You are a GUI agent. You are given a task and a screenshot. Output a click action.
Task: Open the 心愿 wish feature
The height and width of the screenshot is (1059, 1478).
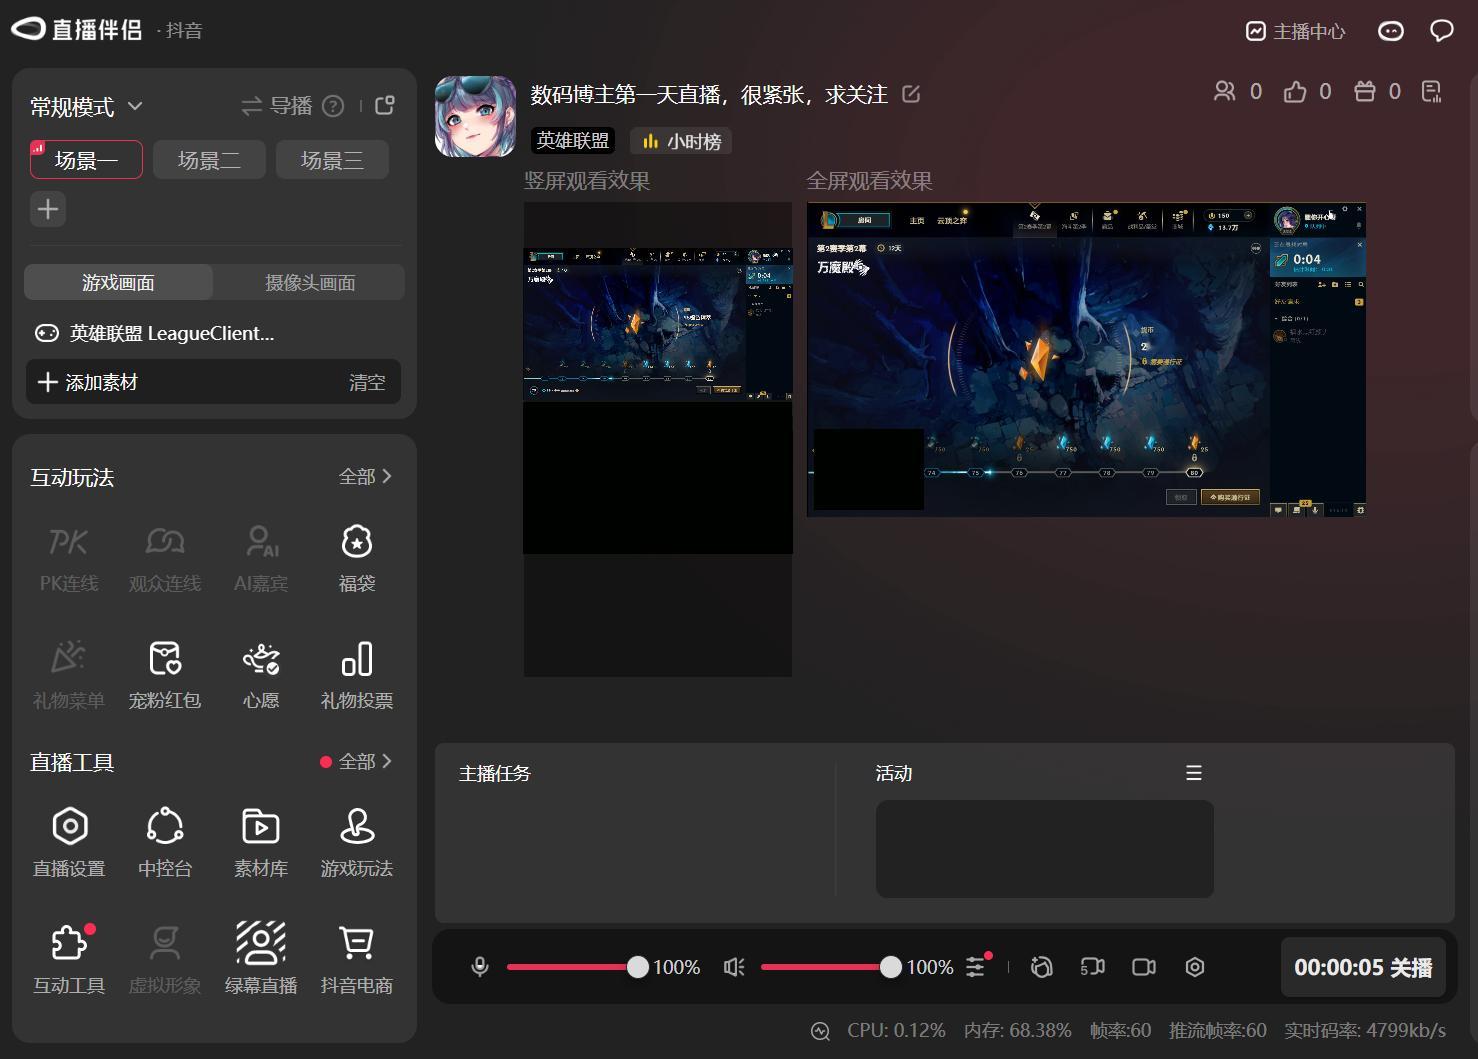[x=261, y=675]
